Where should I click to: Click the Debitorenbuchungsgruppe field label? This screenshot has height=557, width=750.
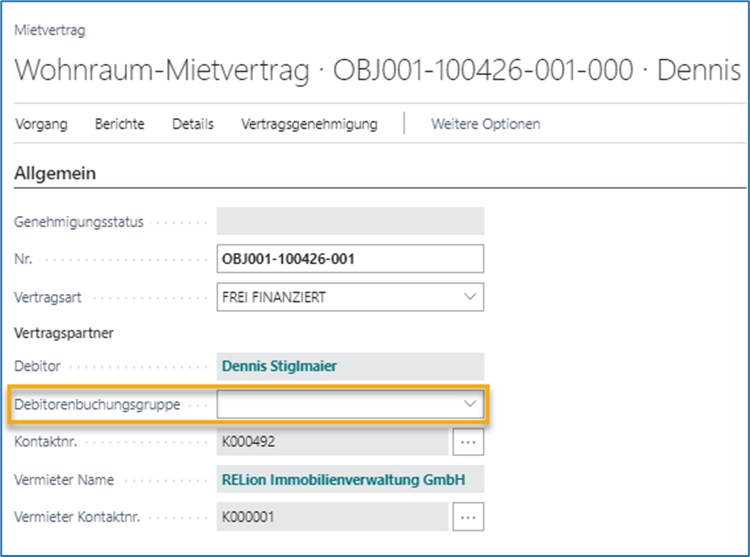[97, 404]
